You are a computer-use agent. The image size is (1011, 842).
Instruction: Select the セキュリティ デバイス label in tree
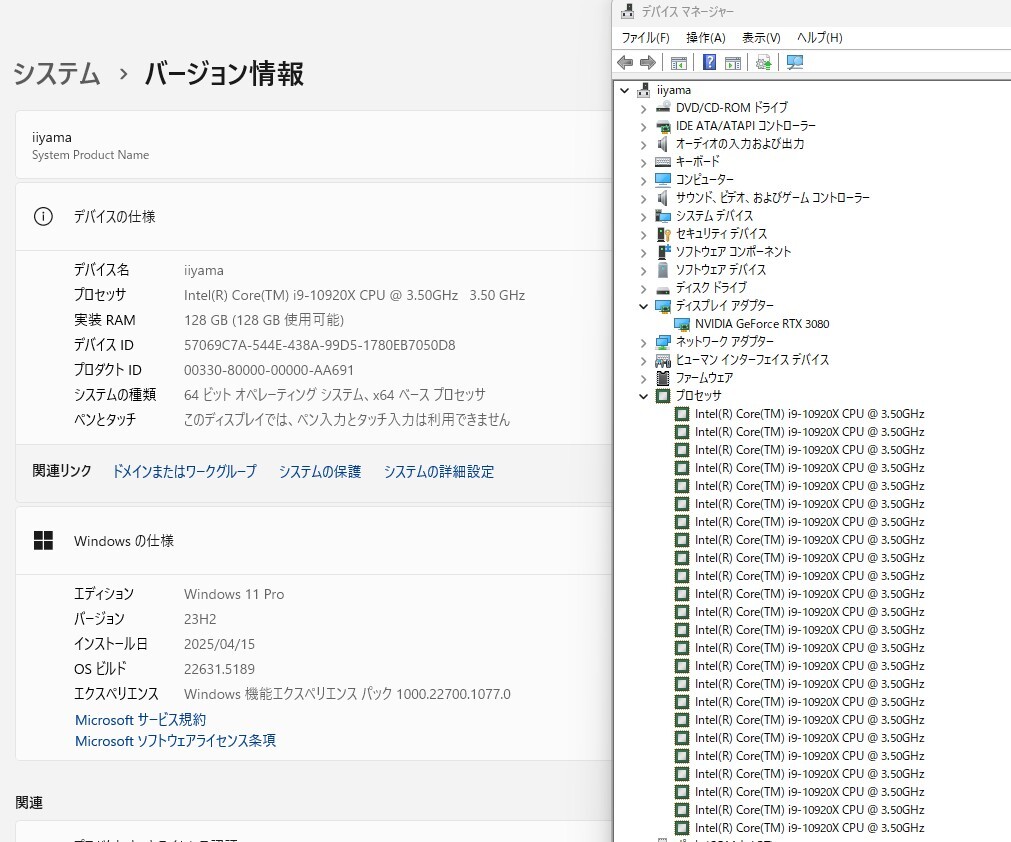tap(721, 233)
